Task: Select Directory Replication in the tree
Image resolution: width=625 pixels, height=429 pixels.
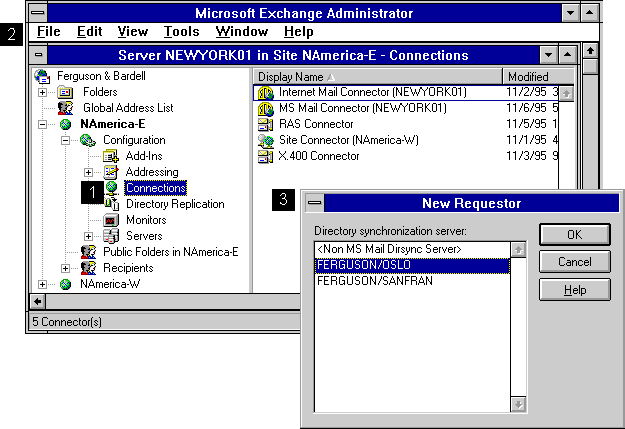Action: pos(175,204)
